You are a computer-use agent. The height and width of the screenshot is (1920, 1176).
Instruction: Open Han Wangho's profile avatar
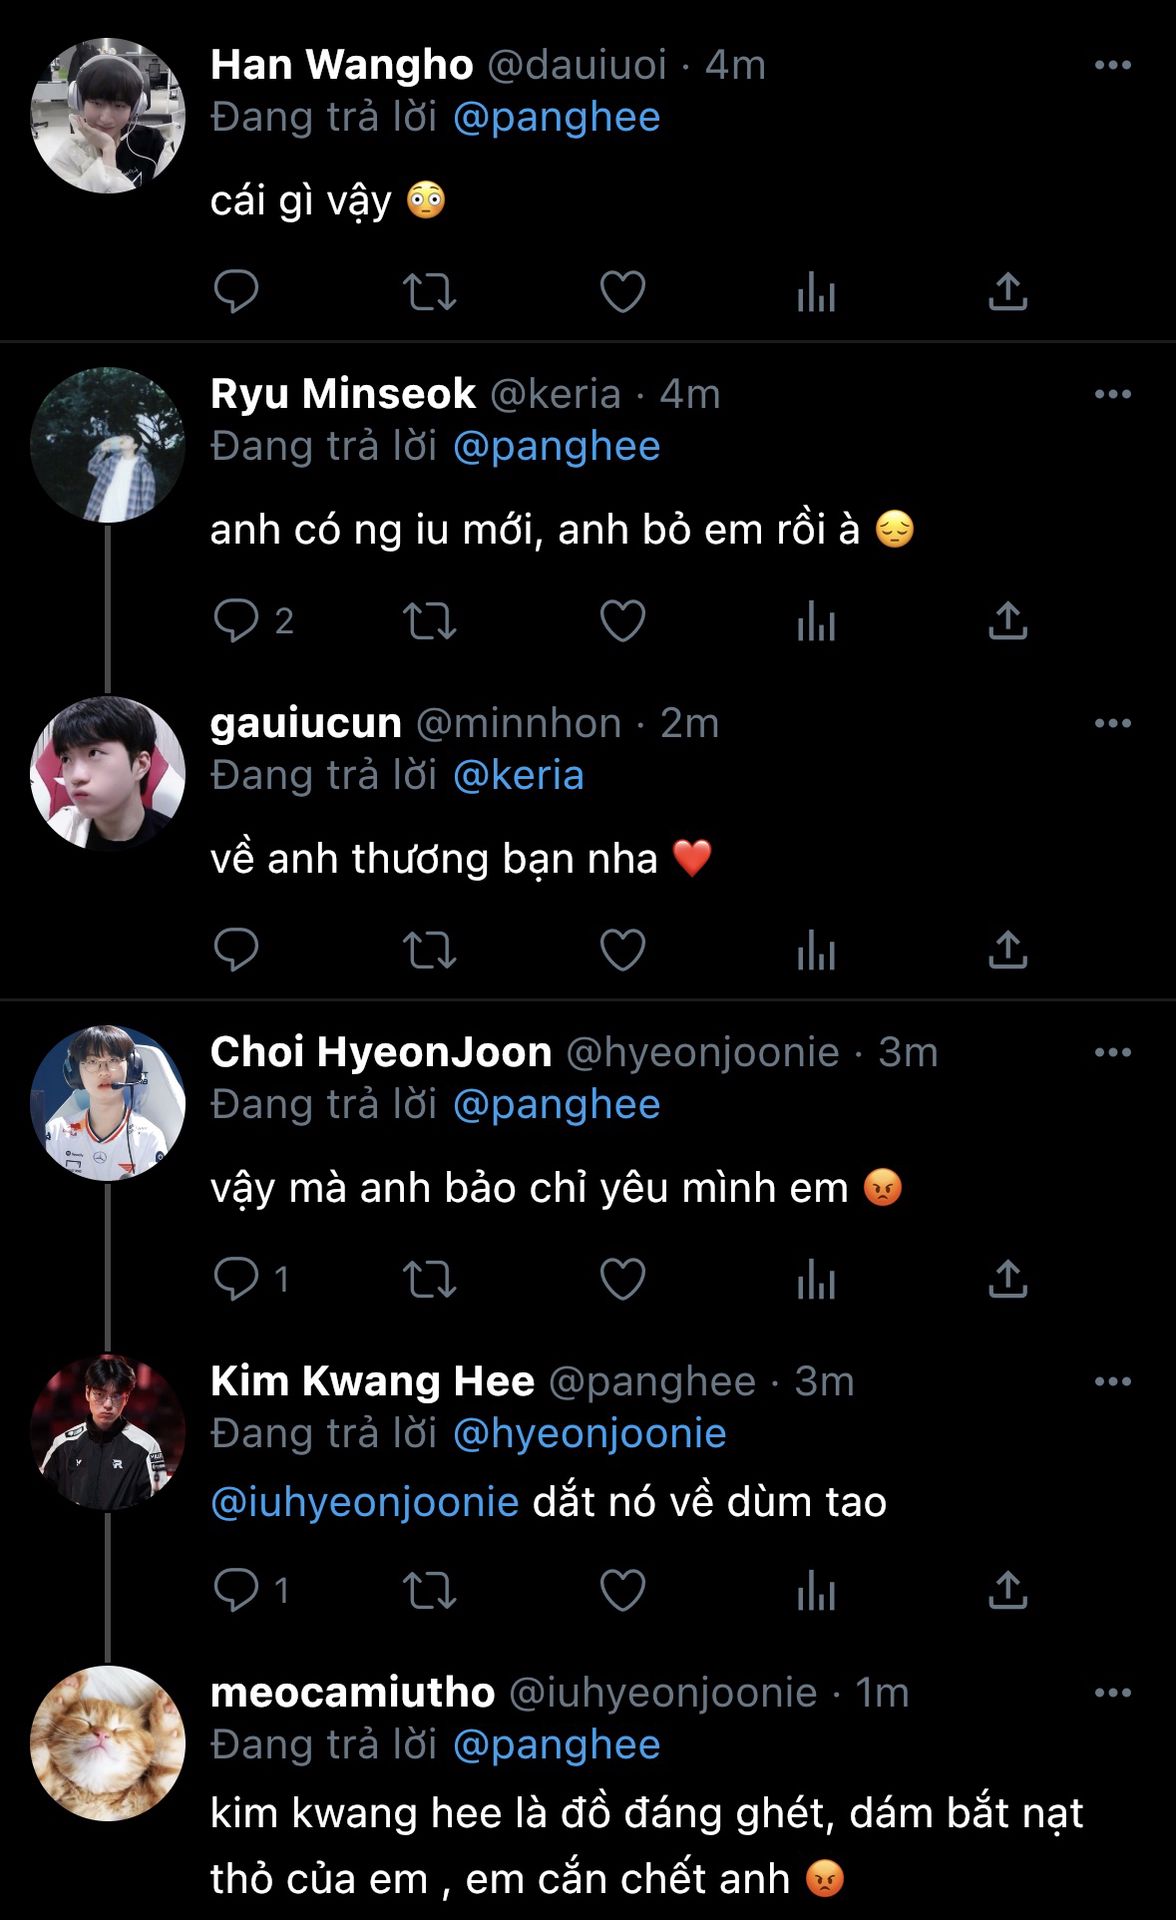coord(108,116)
